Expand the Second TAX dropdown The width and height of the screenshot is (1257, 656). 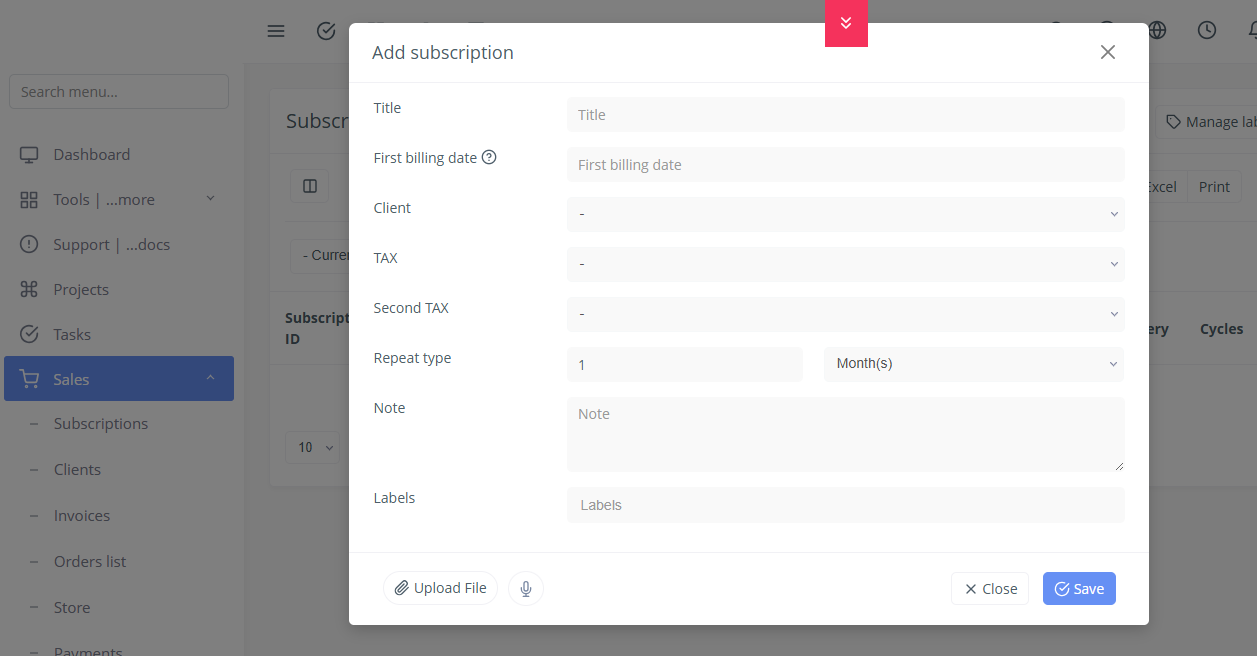(x=845, y=314)
